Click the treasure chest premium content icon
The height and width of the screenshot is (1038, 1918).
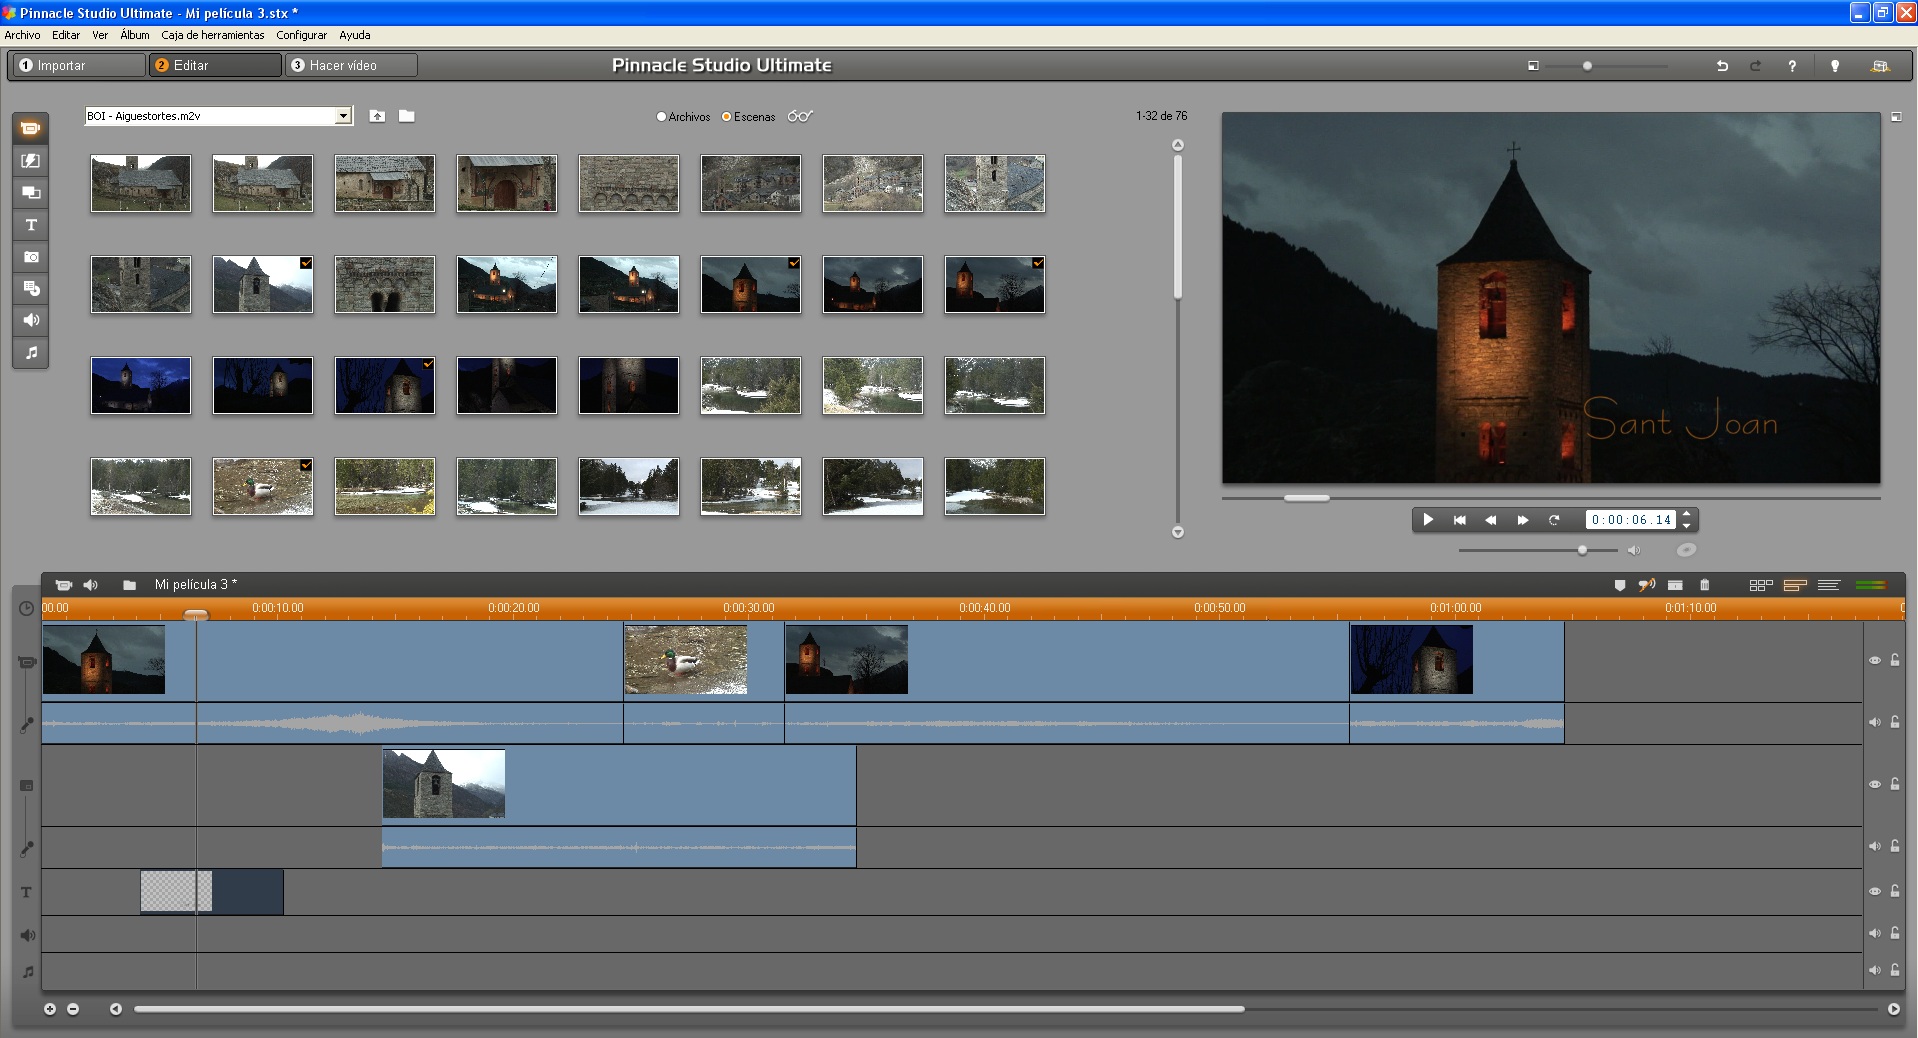pos(1880,66)
